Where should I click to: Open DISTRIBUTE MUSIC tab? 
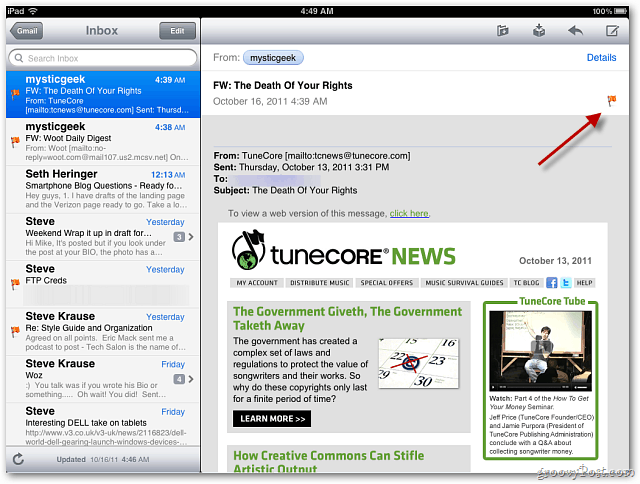(320, 283)
